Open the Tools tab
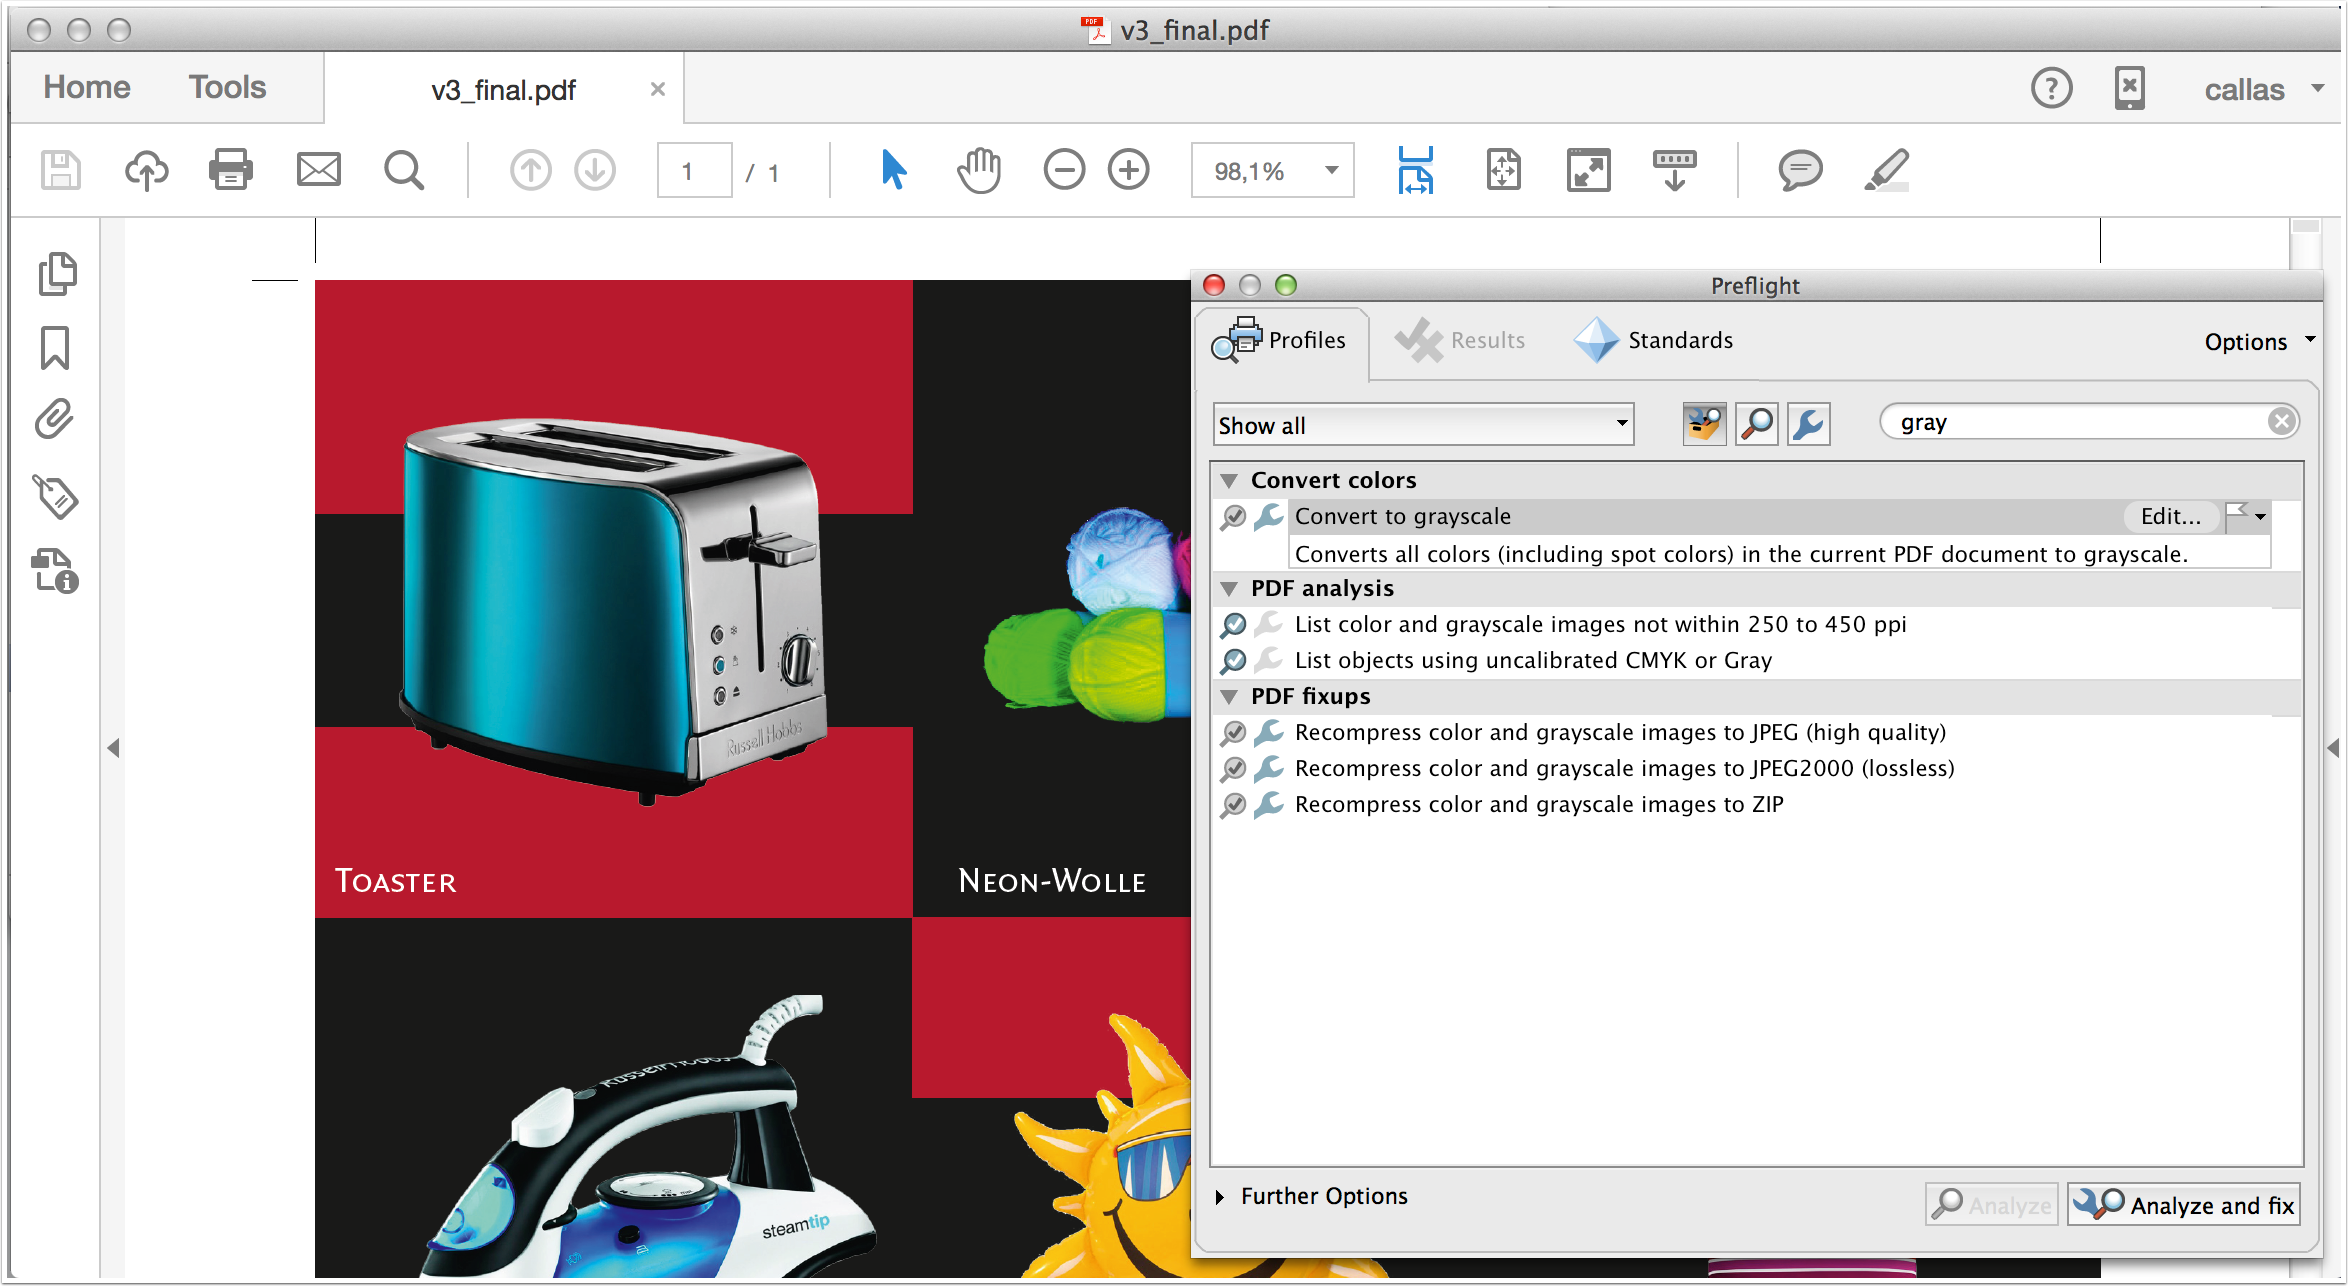Screen dimensions: 2348x1286 tap(227, 88)
